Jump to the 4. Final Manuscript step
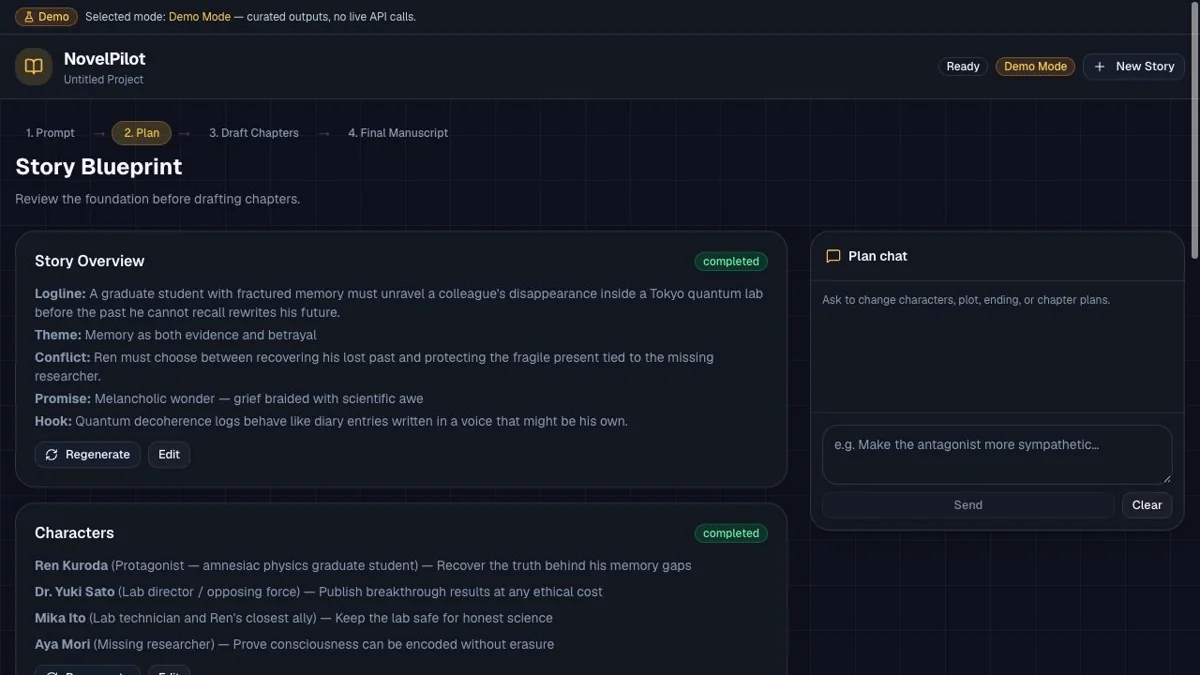Screen dimensions: 1200x675 398,133
